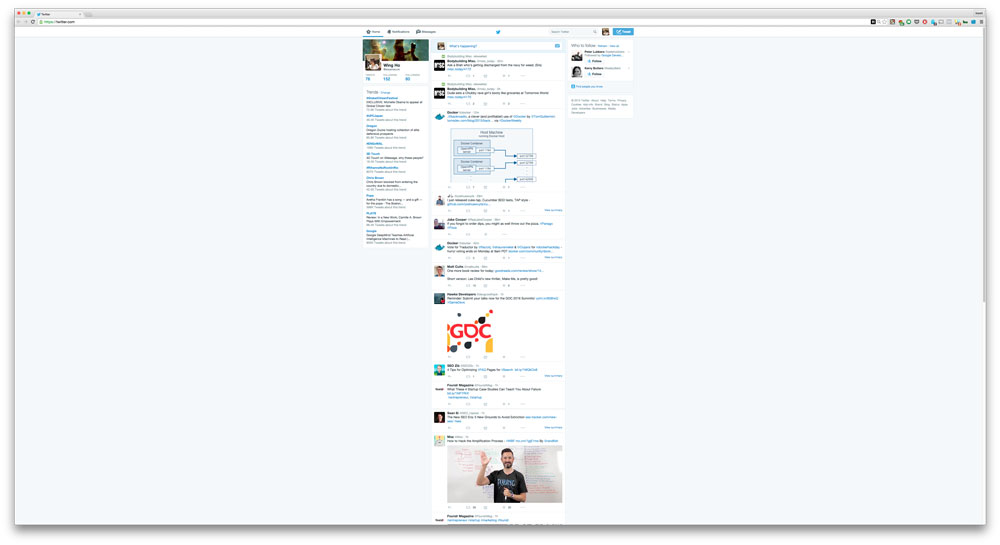
Task: Follow Peter Lubbers
Action: click(594, 61)
